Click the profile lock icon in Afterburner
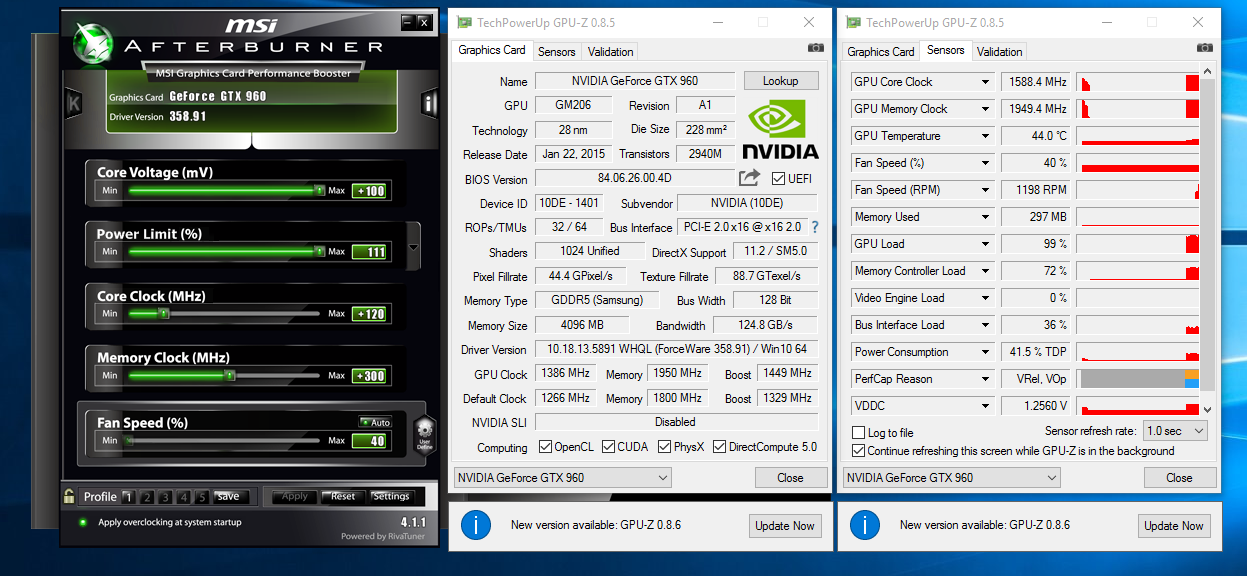Screen dimensions: 1247x576 pos(69,496)
